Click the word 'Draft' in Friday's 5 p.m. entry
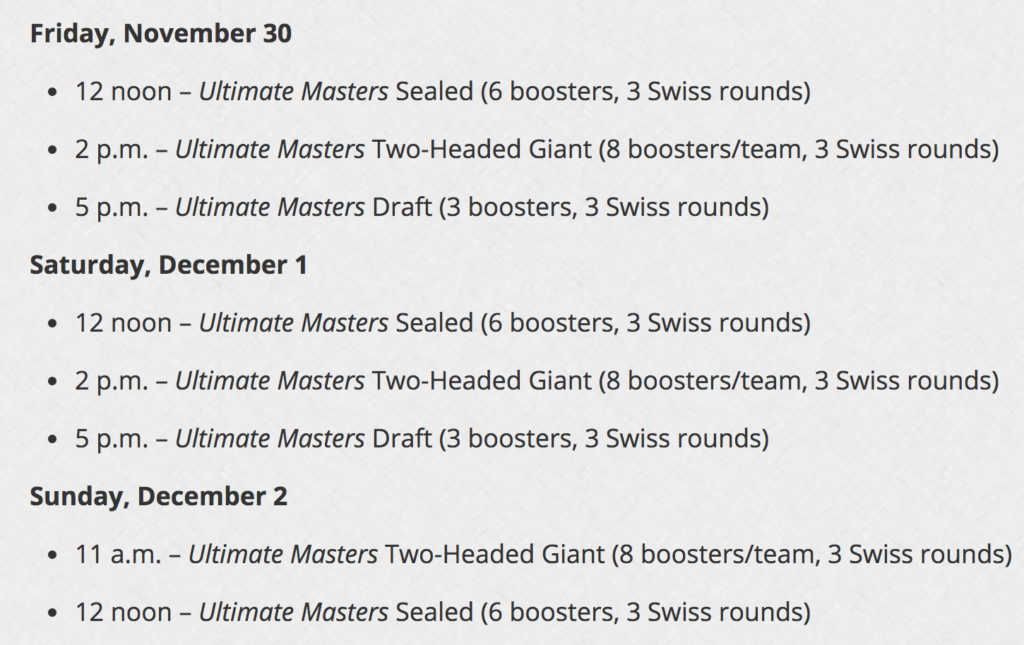Image resolution: width=1024 pixels, height=645 pixels. coord(402,207)
